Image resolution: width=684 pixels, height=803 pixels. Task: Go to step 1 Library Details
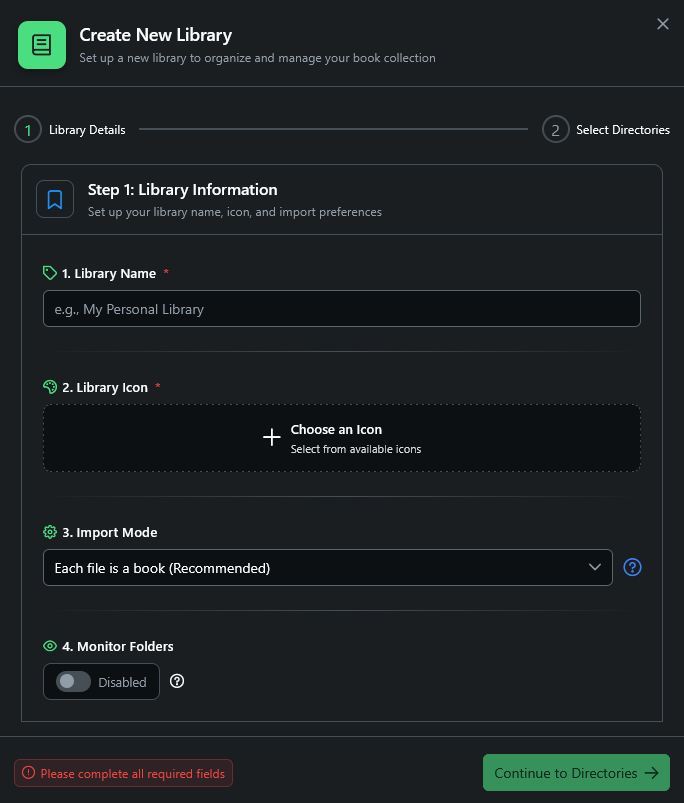pyautogui.click(x=28, y=130)
